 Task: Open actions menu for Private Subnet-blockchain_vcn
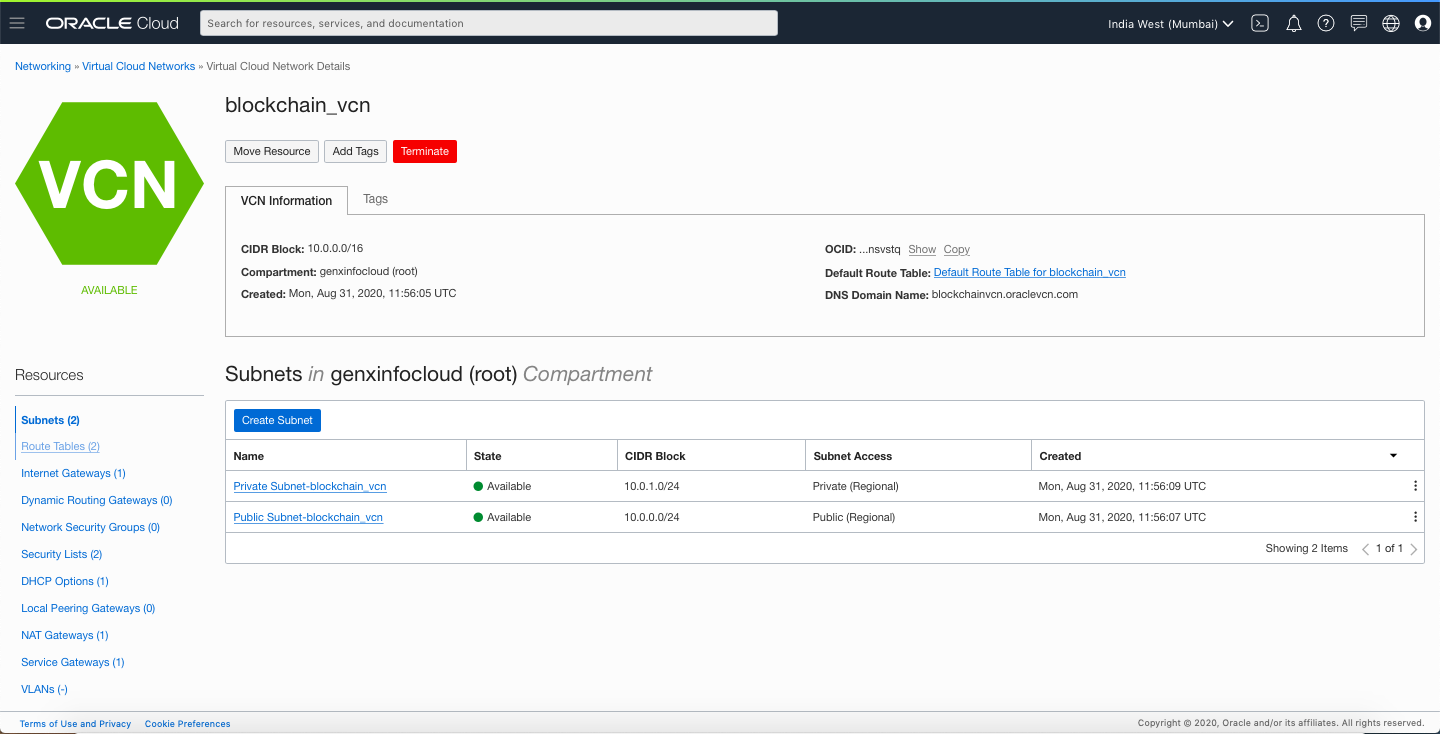click(x=1415, y=486)
